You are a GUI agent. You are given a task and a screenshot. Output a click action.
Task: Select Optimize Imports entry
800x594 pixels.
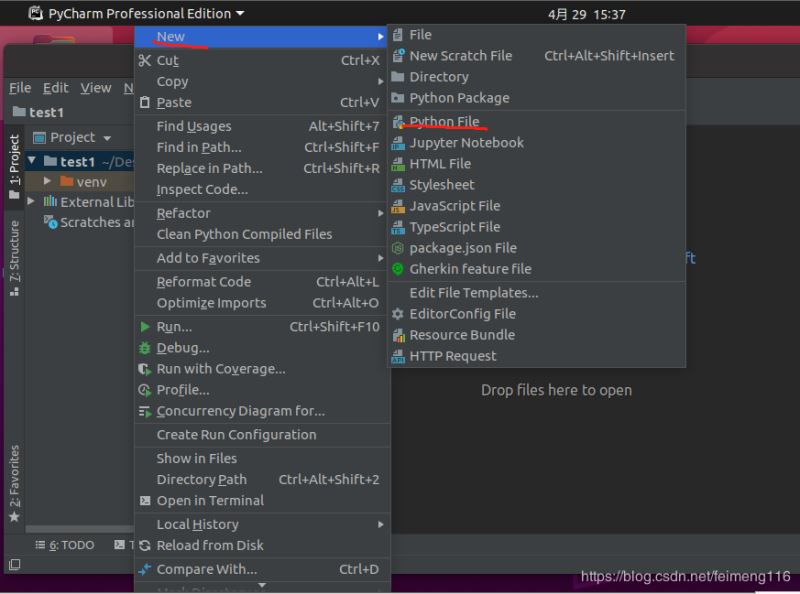tap(262, 303)
